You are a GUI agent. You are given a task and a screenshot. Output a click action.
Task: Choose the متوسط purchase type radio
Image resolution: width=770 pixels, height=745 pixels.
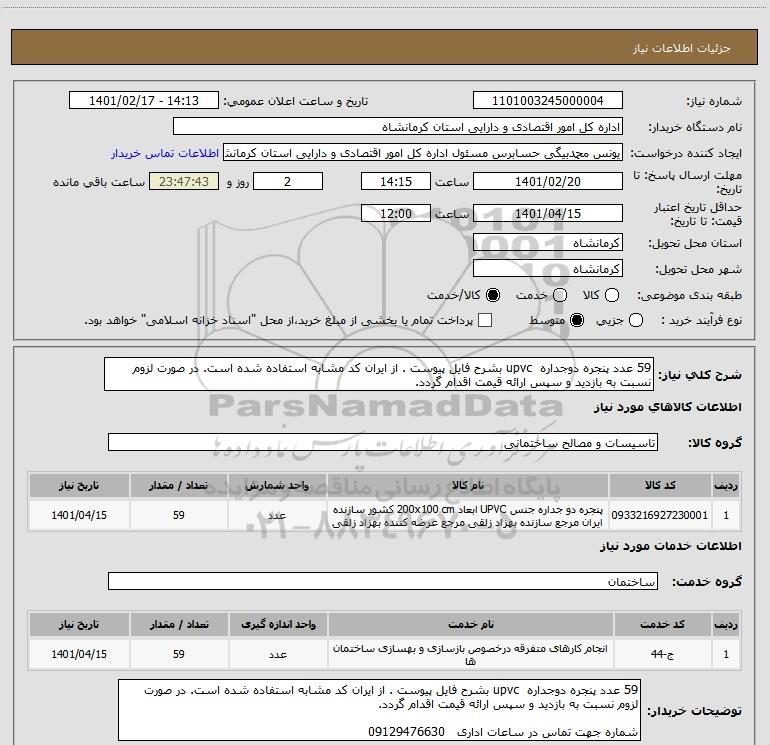tap(577, 321)
